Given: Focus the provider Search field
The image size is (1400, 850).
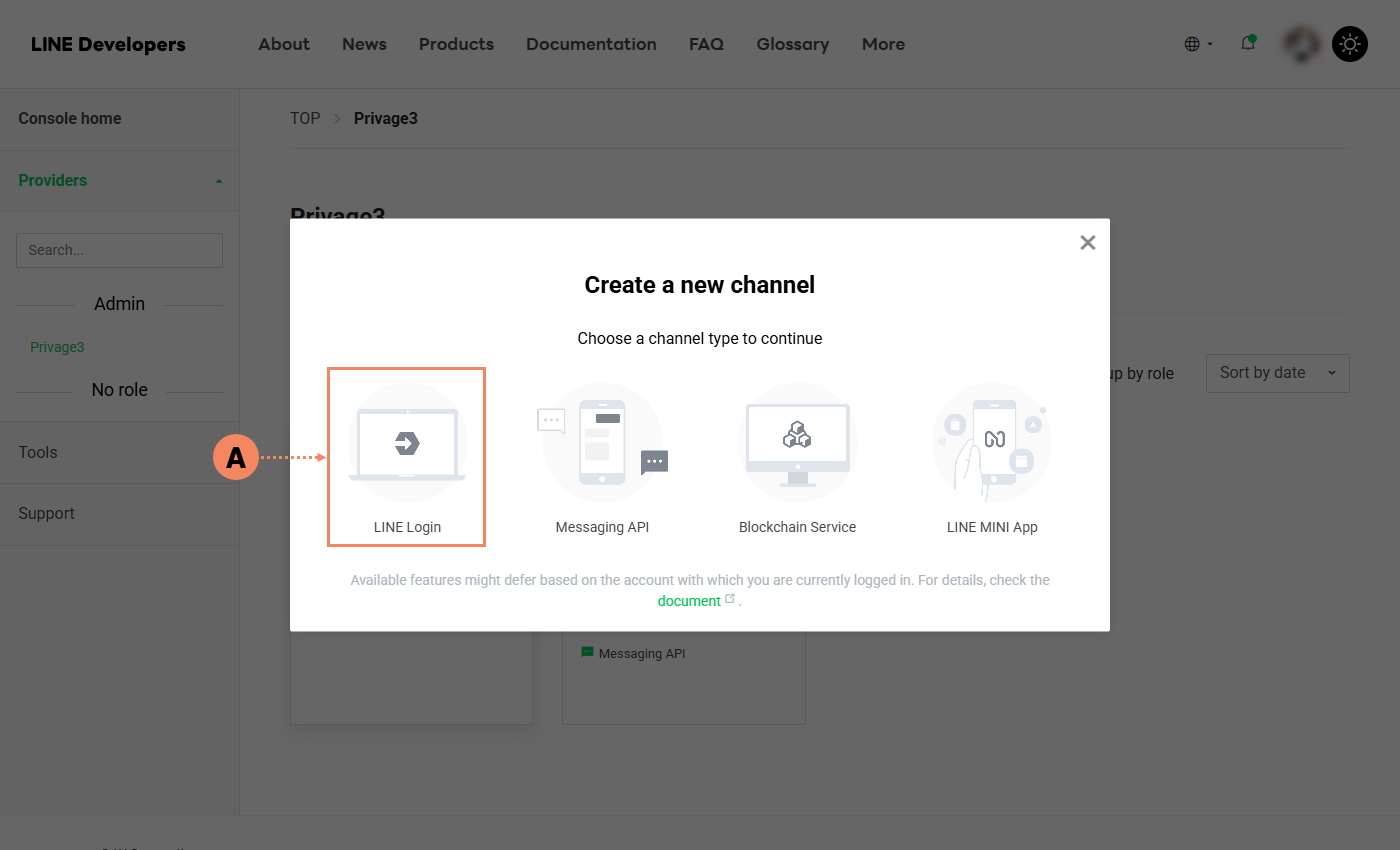Looking at the screenshot, I should tap(119, 250).
